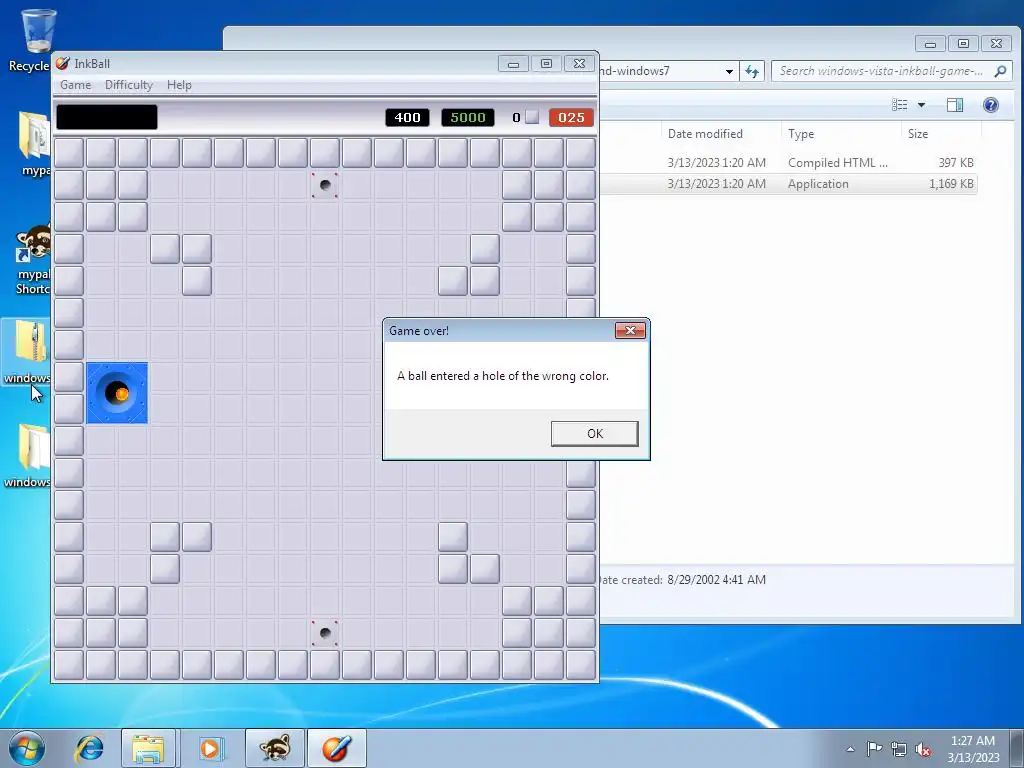Select the Application file row

(x=788, y=184)
